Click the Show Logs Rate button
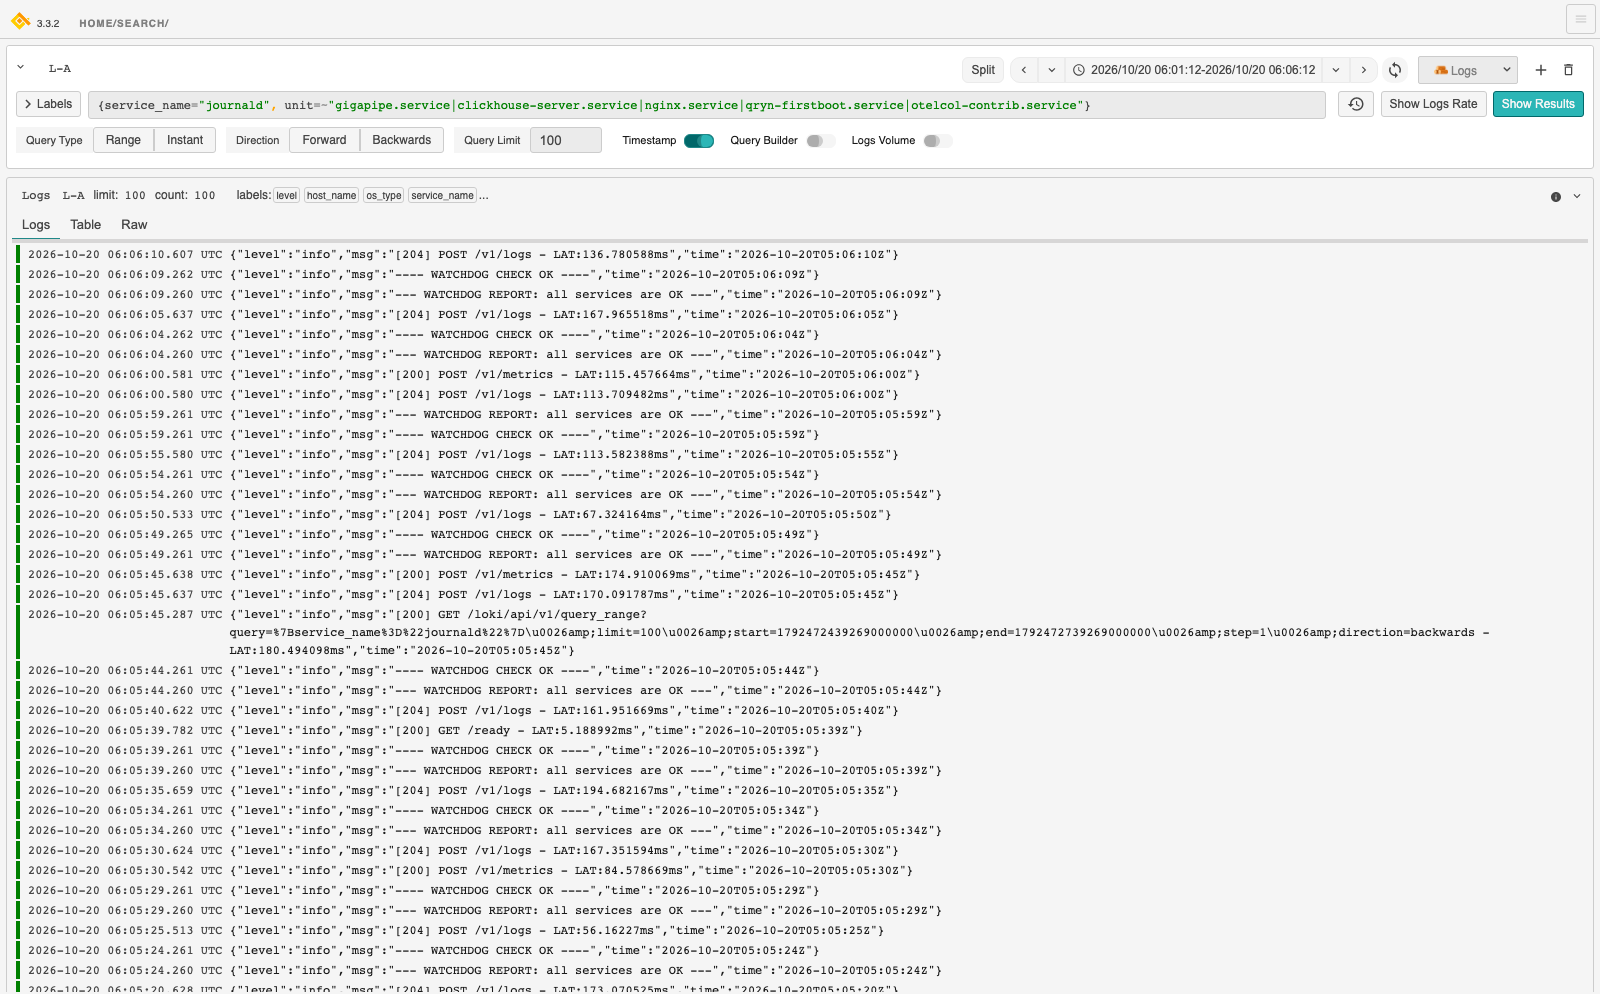The width and height of the screenshot is (1600, 1000). pyautogui.click(x=1433, y=104)
